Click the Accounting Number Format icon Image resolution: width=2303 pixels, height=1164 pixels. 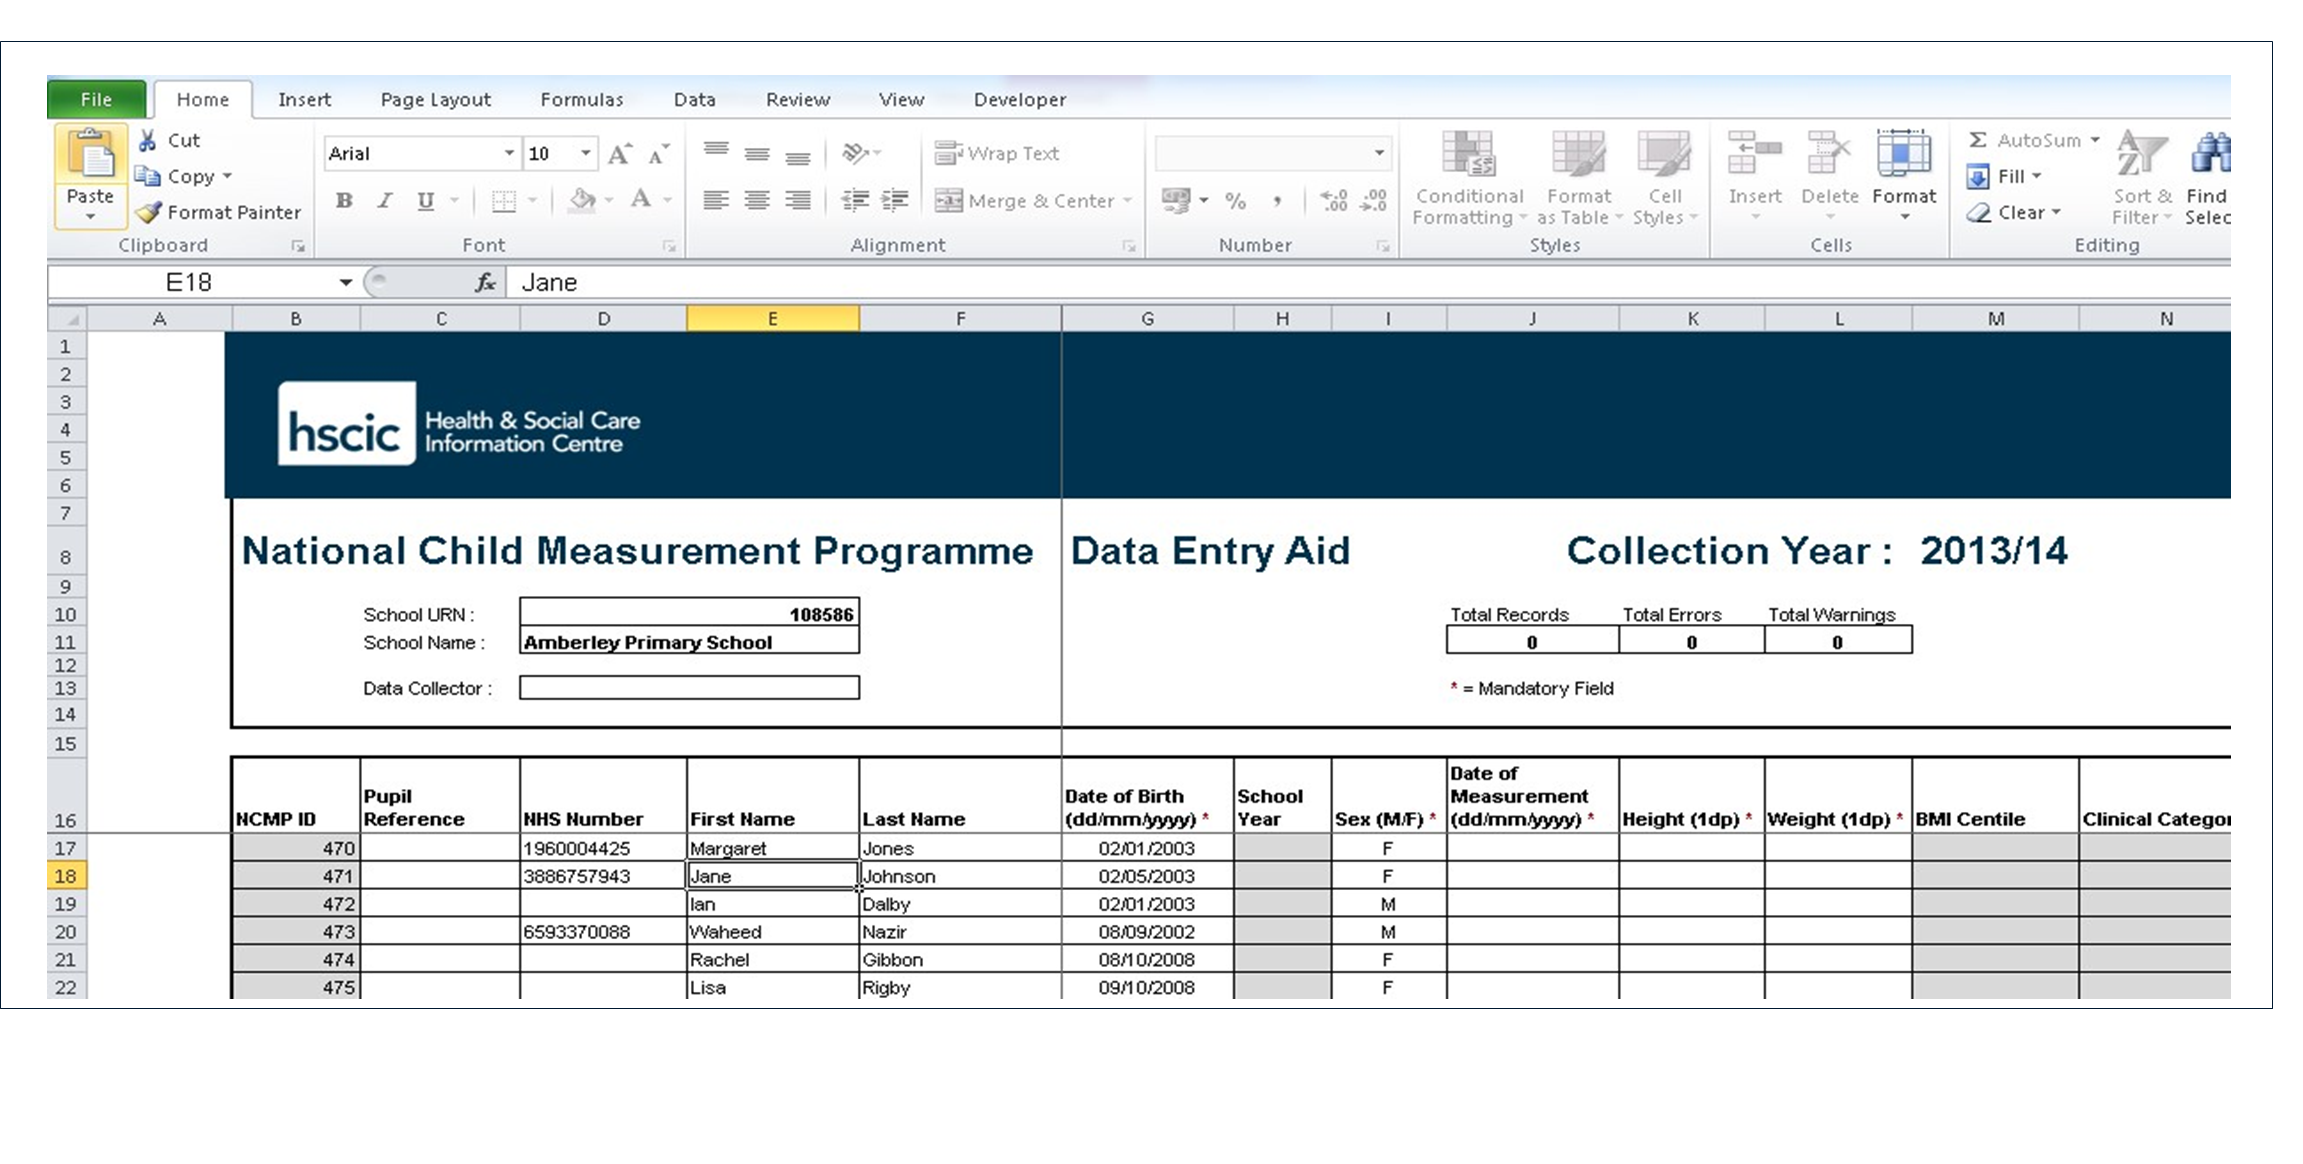point(1176,201)
